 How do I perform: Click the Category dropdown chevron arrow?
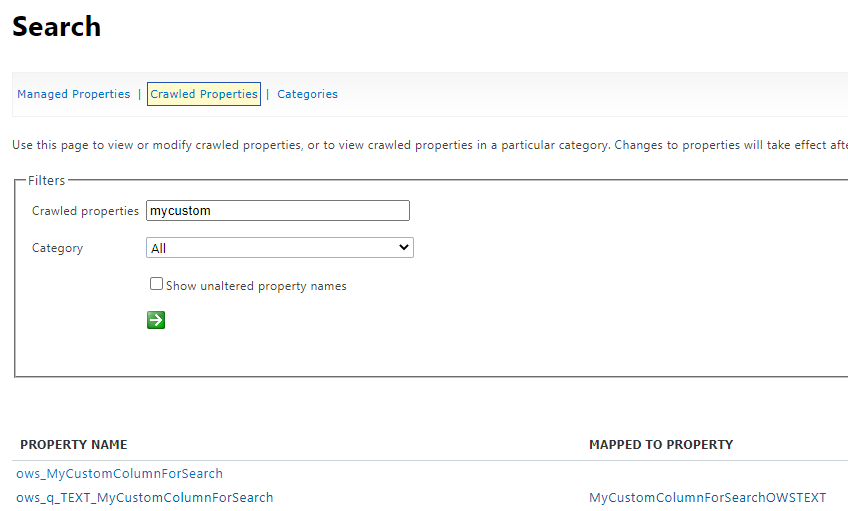[x=403, y=248]
